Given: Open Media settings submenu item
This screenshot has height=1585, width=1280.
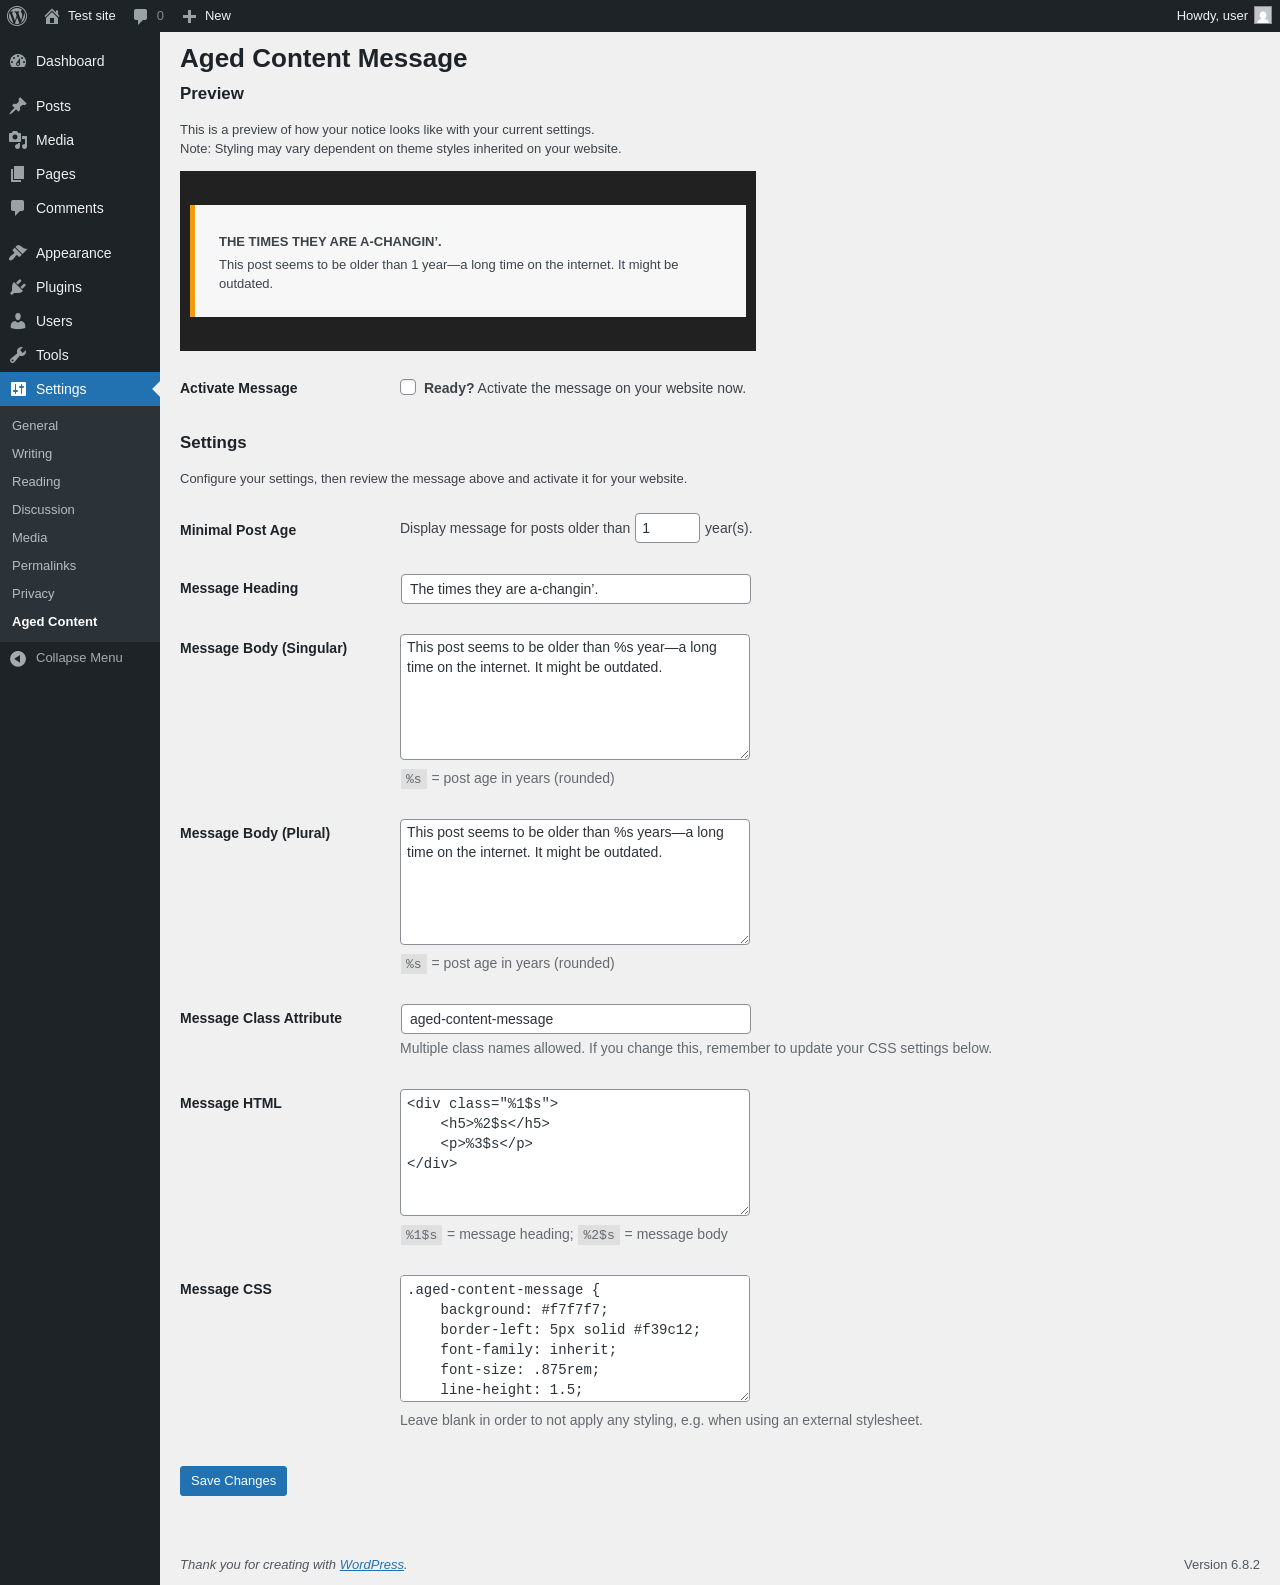Looking at the screenshot, I should (x=80, y=538).
